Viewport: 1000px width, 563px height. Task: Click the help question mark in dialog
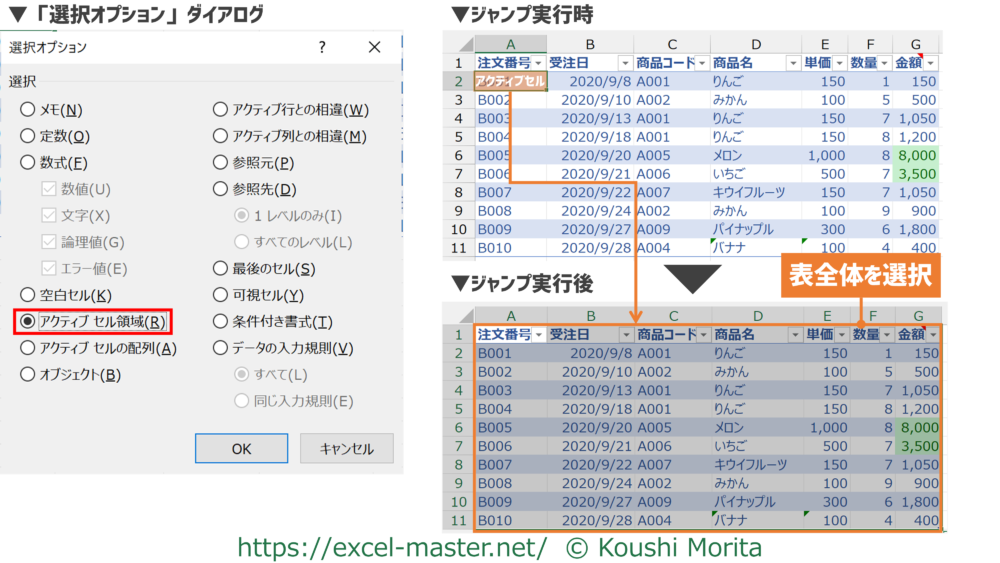point(322,47)
